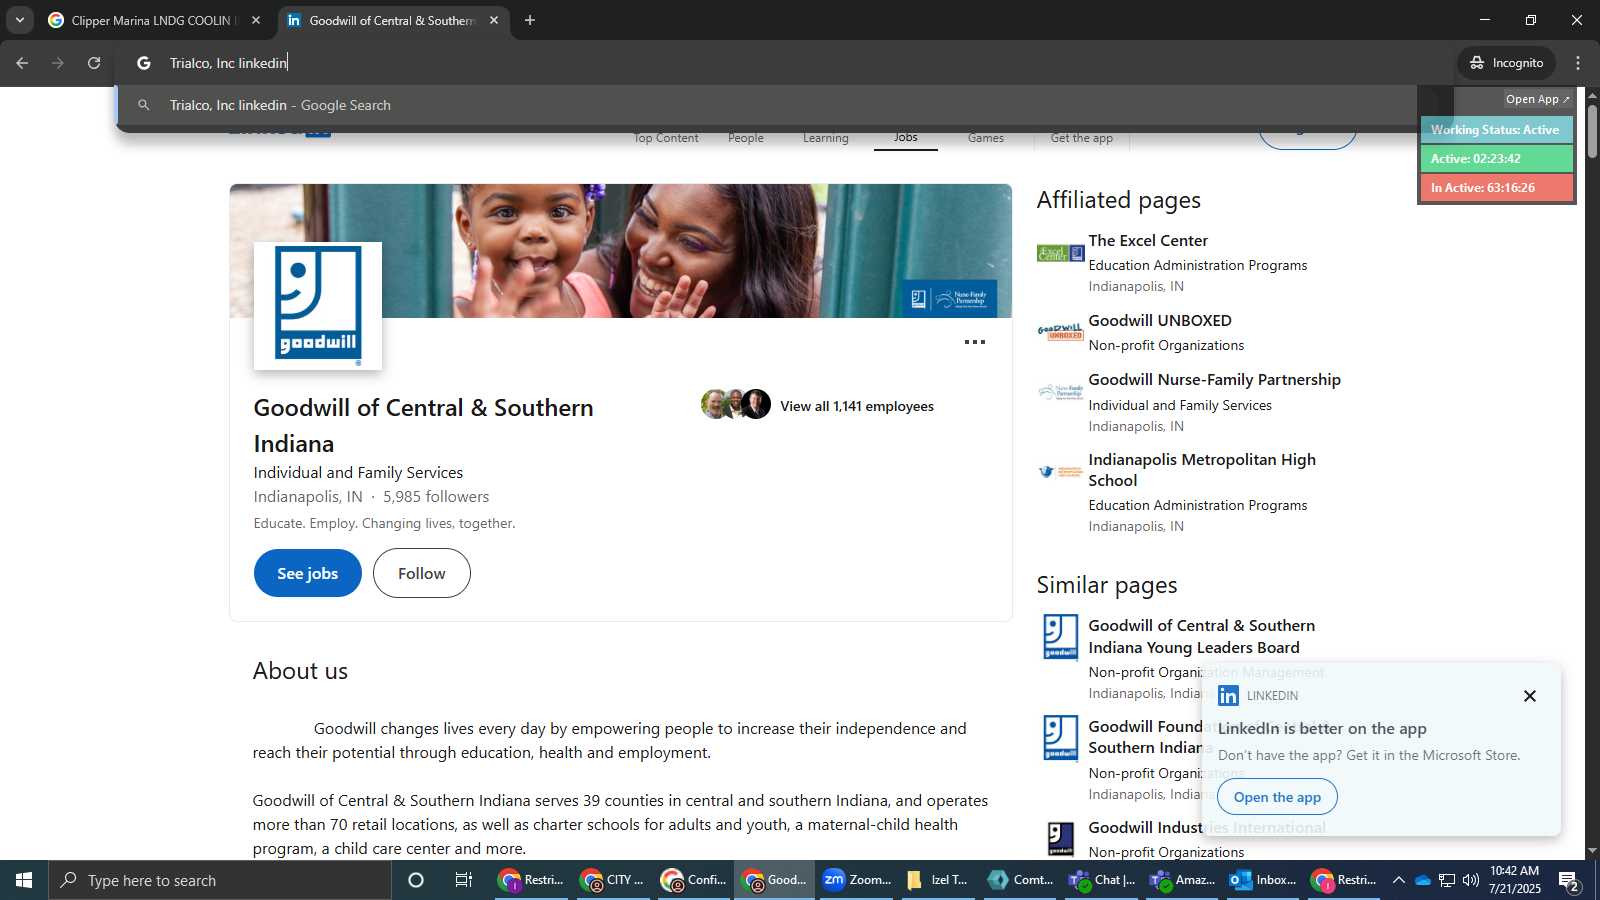The height and width of the screenshot is (900, 1600).
Task: Open the Incognito indicator button
Action: [x=1506, y=63]
